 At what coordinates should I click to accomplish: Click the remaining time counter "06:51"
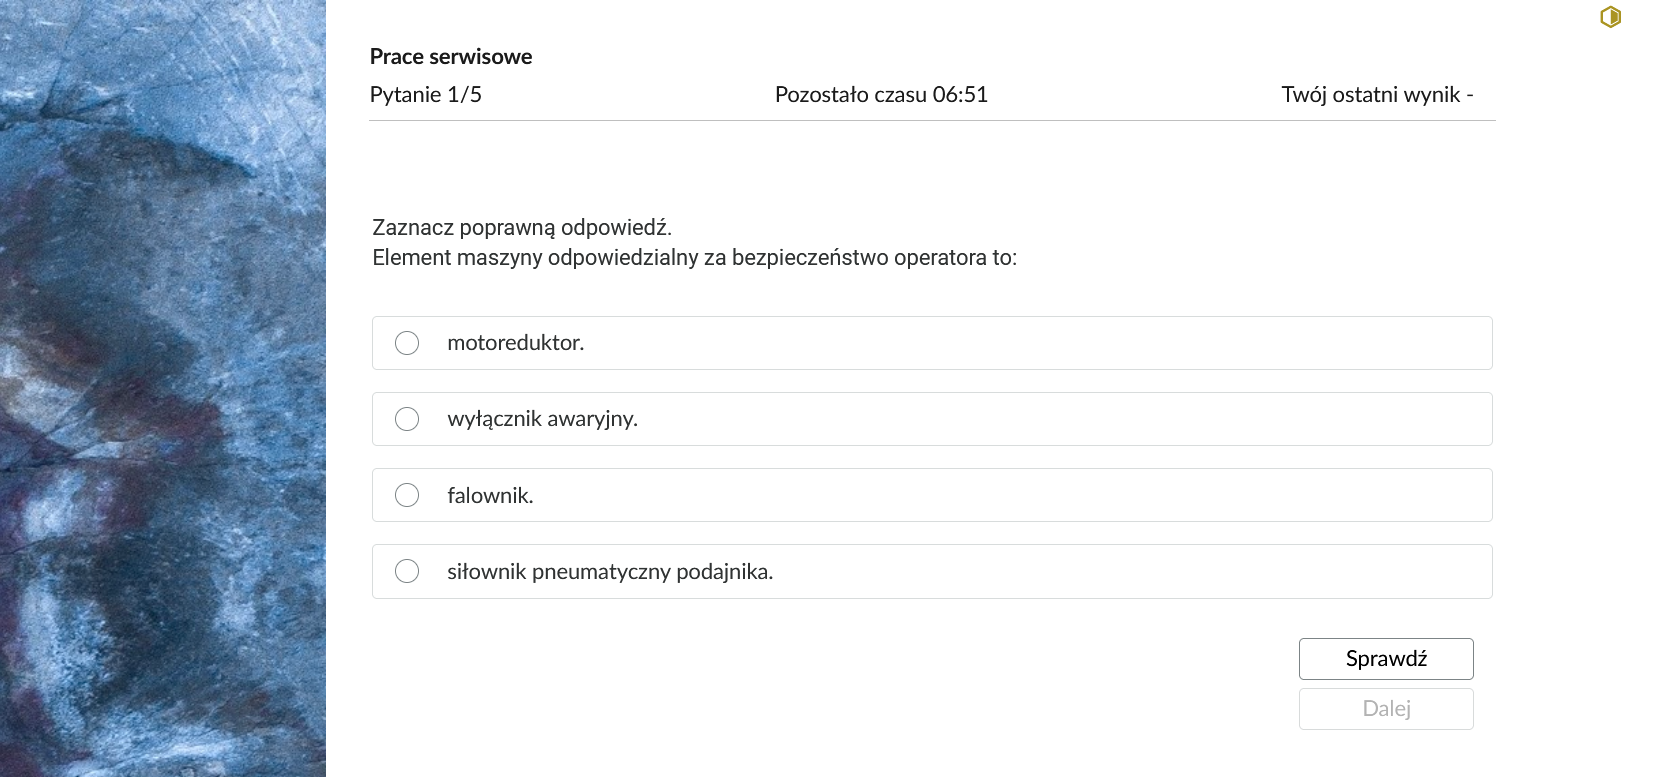[960, 95]
